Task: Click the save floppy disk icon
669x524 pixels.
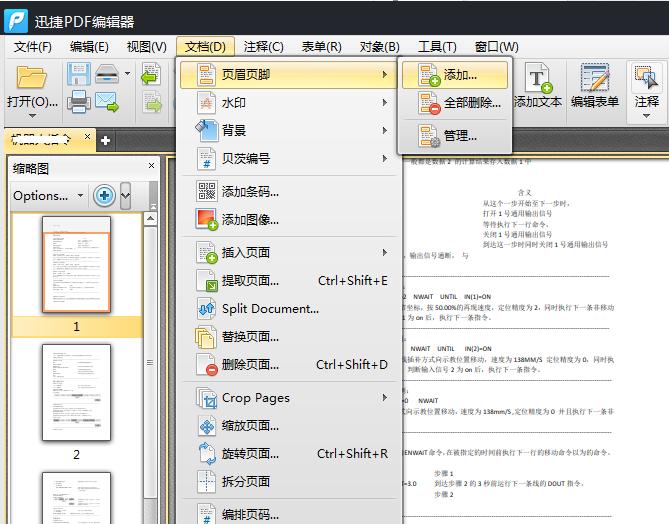Action: point(79,74)
